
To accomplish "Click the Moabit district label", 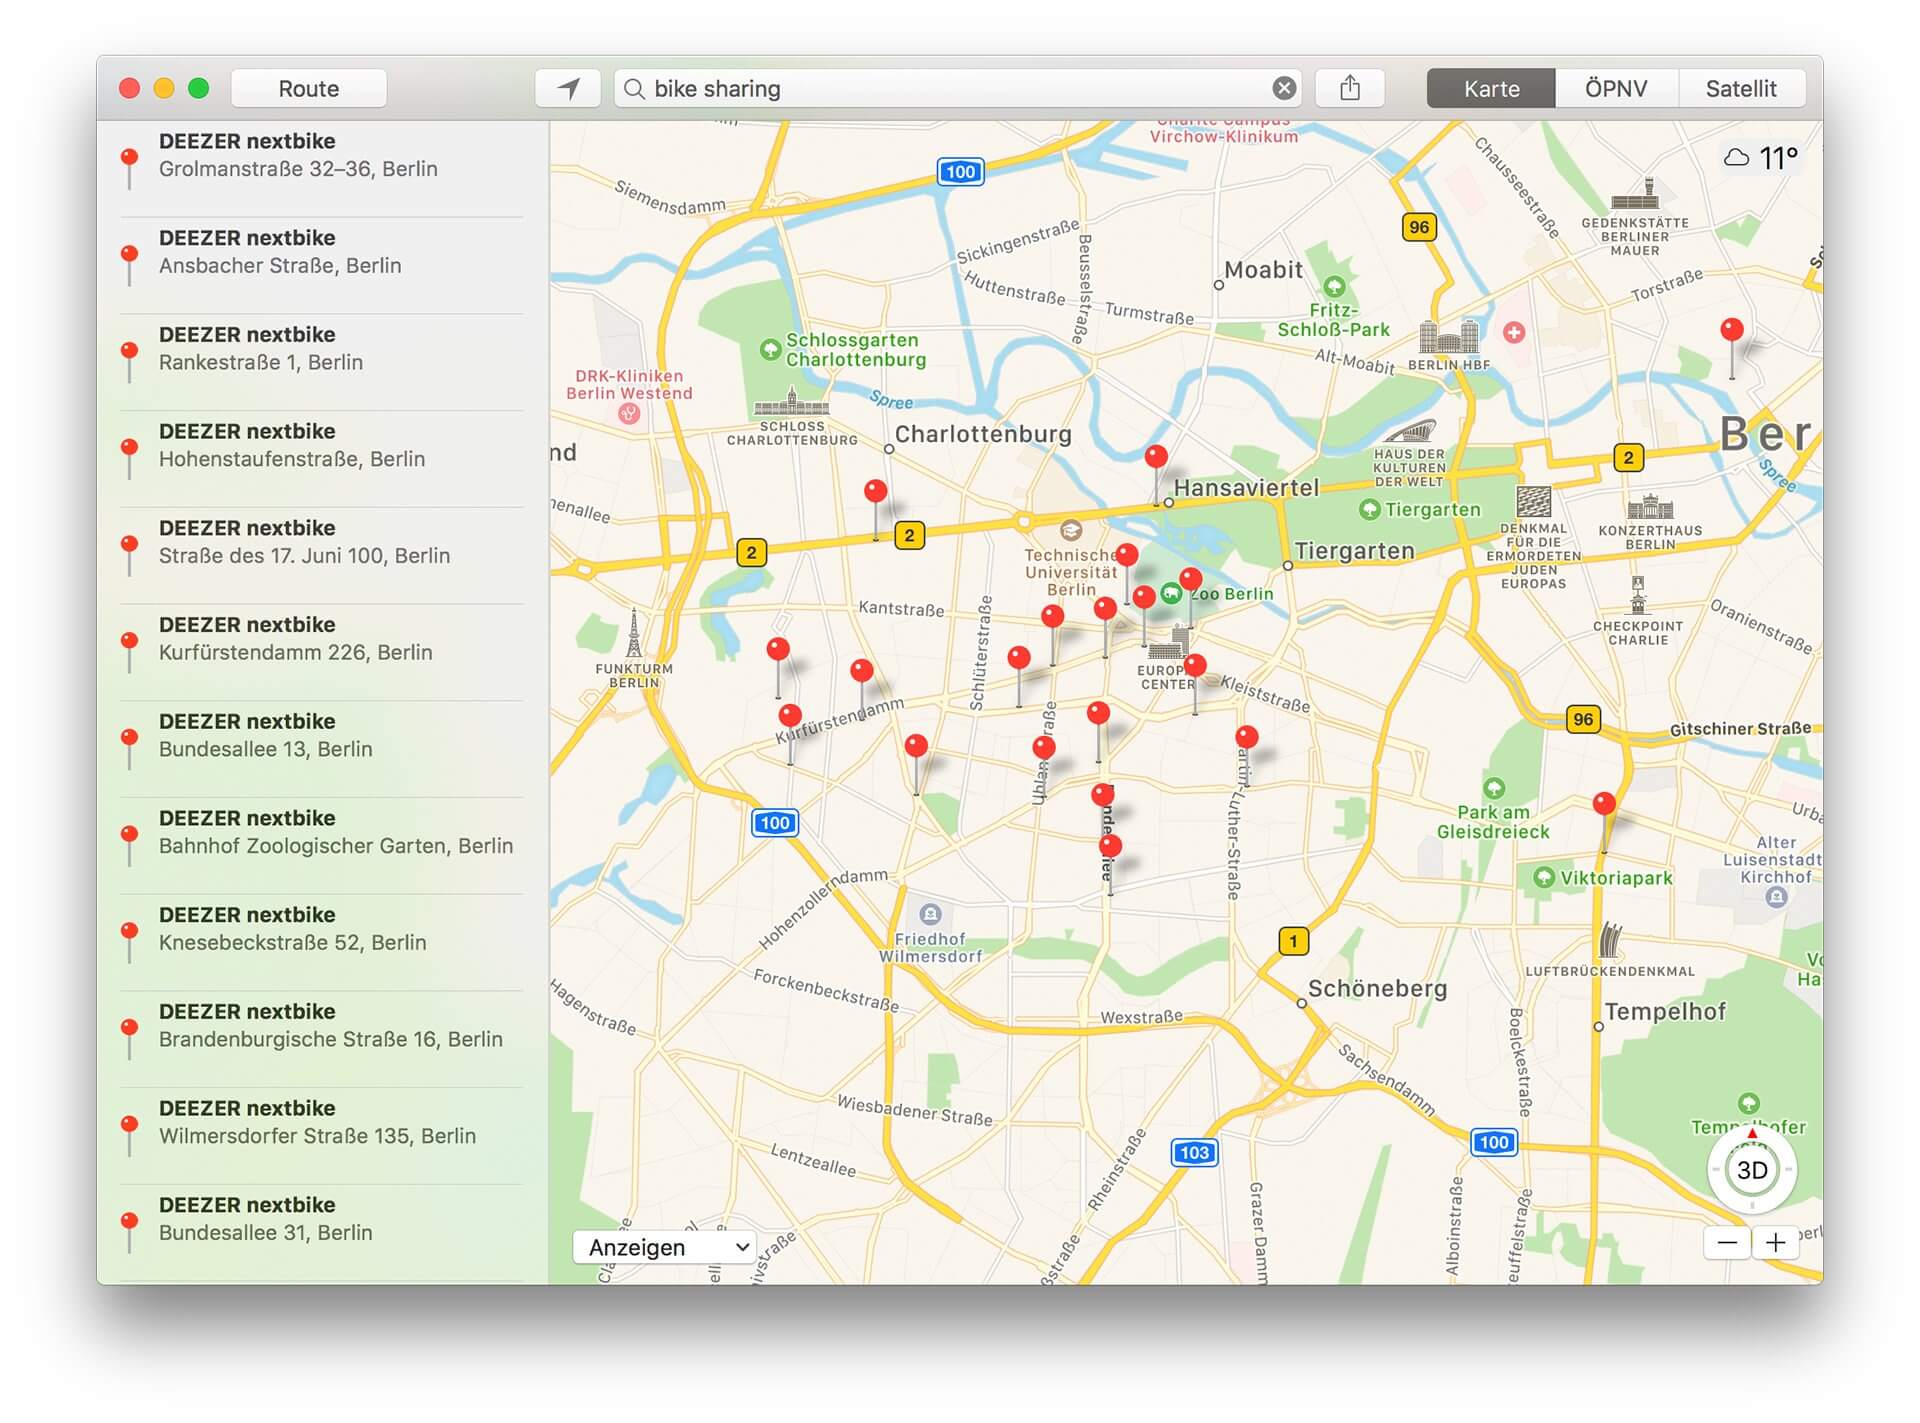I will (1264, 270).
